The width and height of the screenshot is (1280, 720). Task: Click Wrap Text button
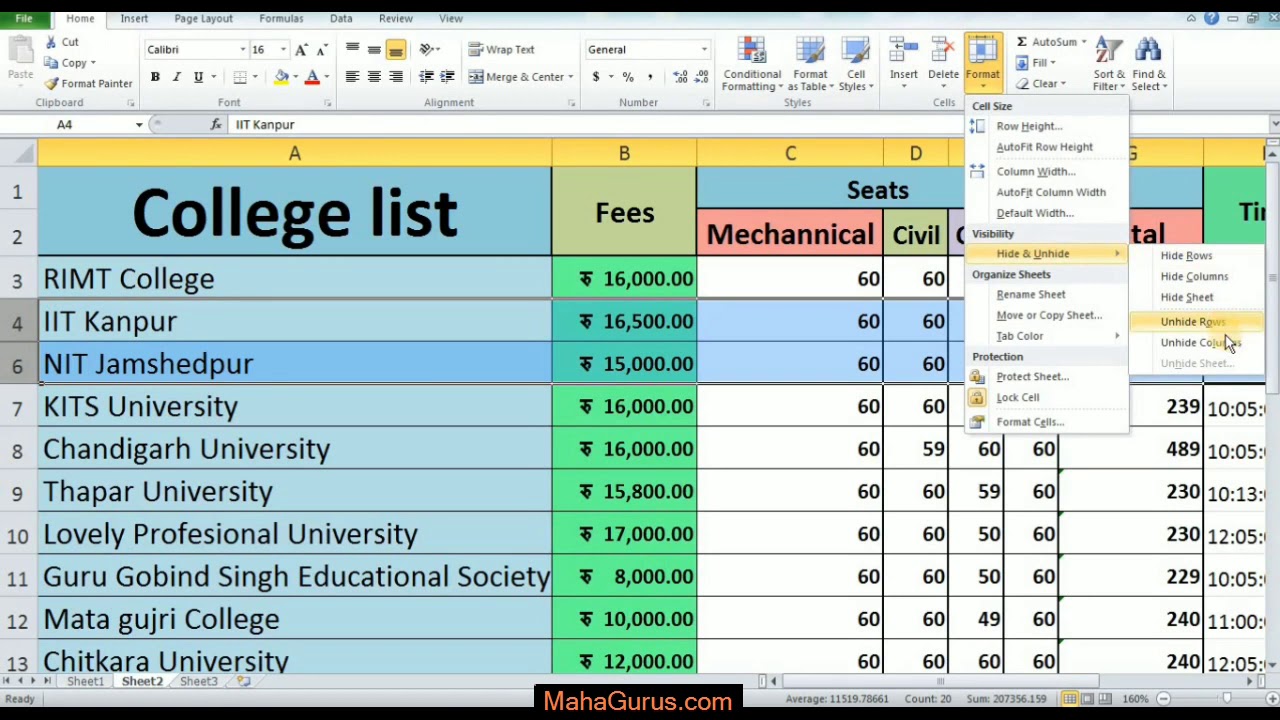pyautogui.click(x=502, y=49)
